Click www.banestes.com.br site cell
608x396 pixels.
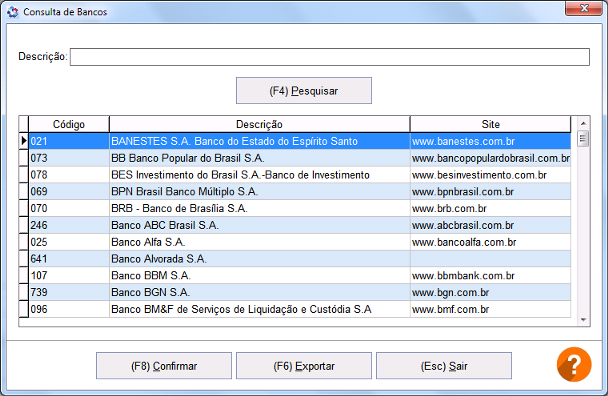491,141
